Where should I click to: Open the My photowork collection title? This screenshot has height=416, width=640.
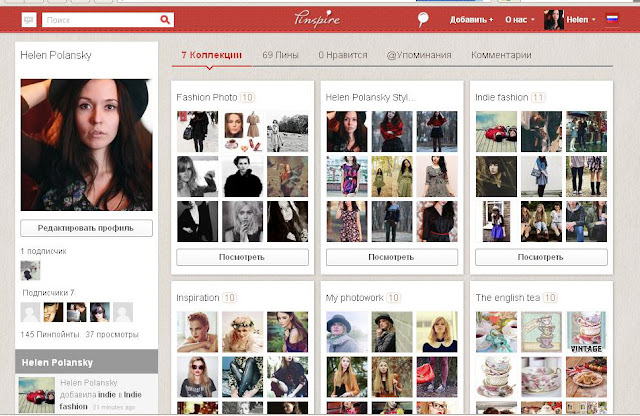[354, 298]
